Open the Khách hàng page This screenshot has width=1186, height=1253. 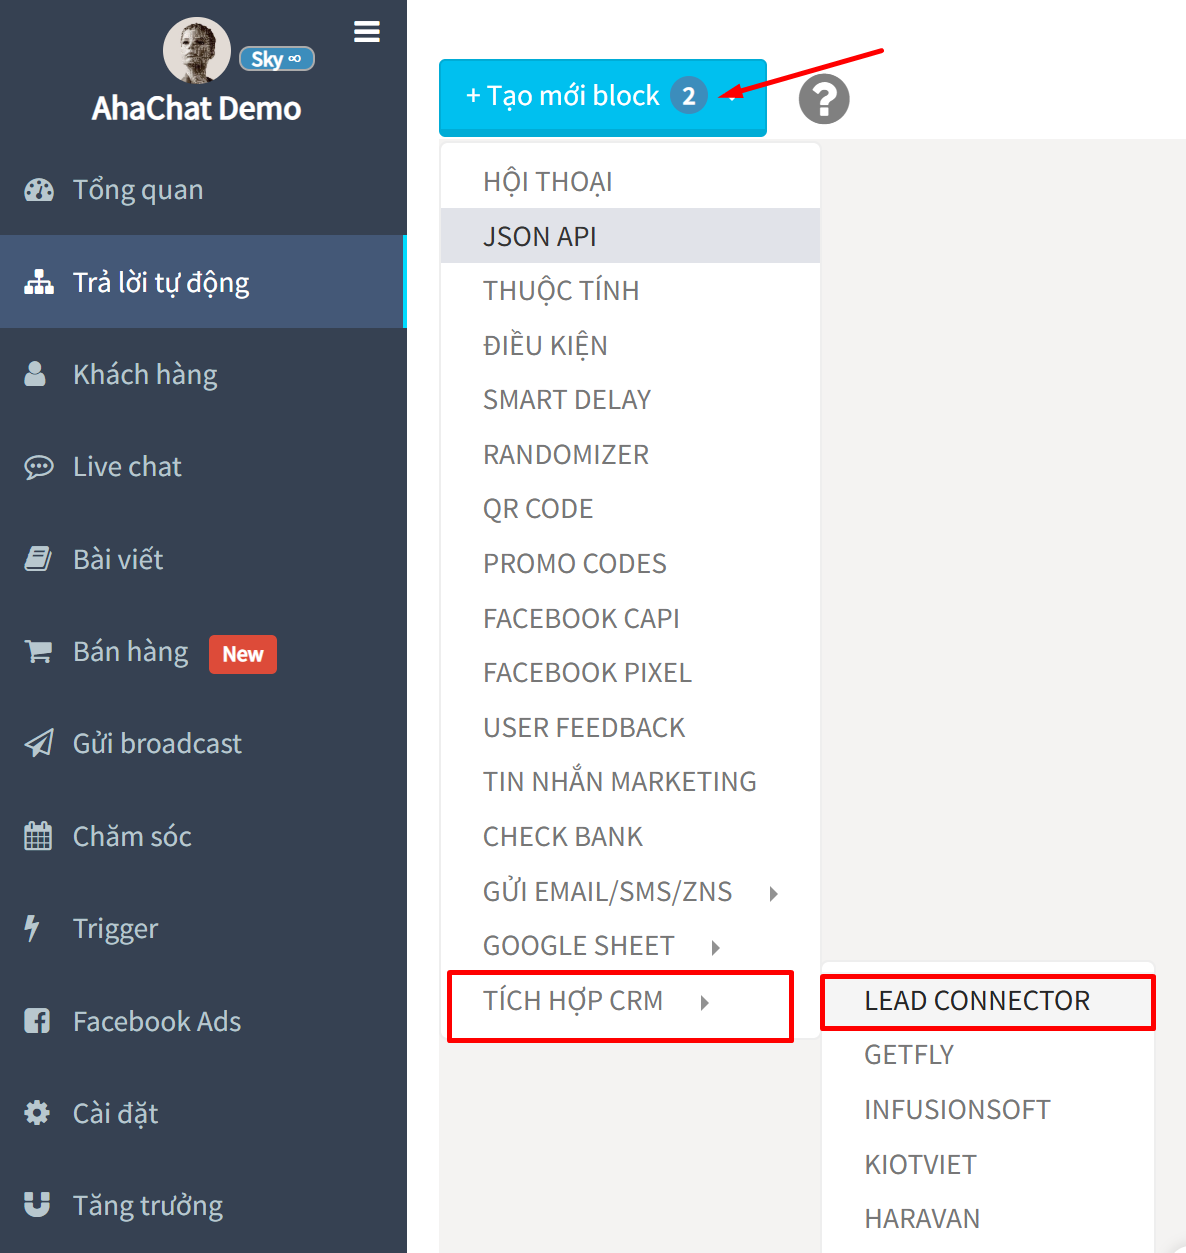[203, 374]
